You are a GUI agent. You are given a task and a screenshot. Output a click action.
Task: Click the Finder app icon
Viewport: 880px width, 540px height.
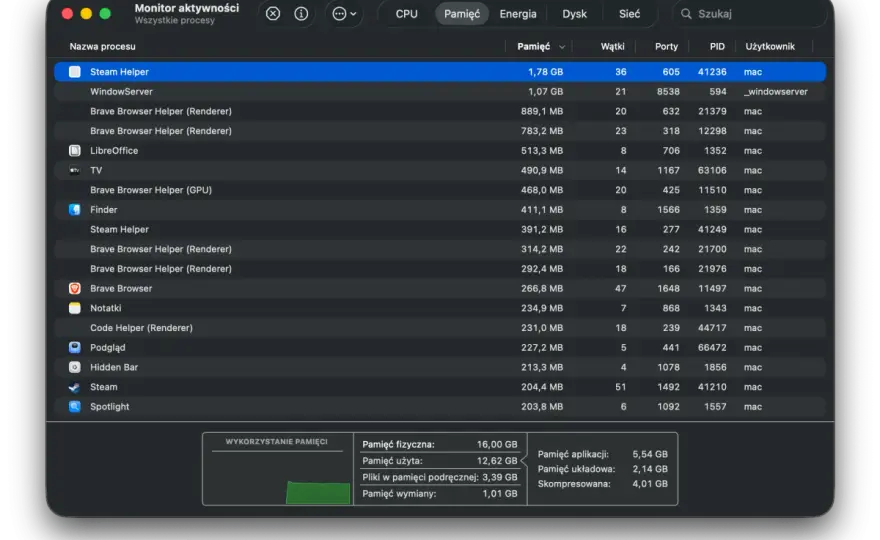point(75,209)
